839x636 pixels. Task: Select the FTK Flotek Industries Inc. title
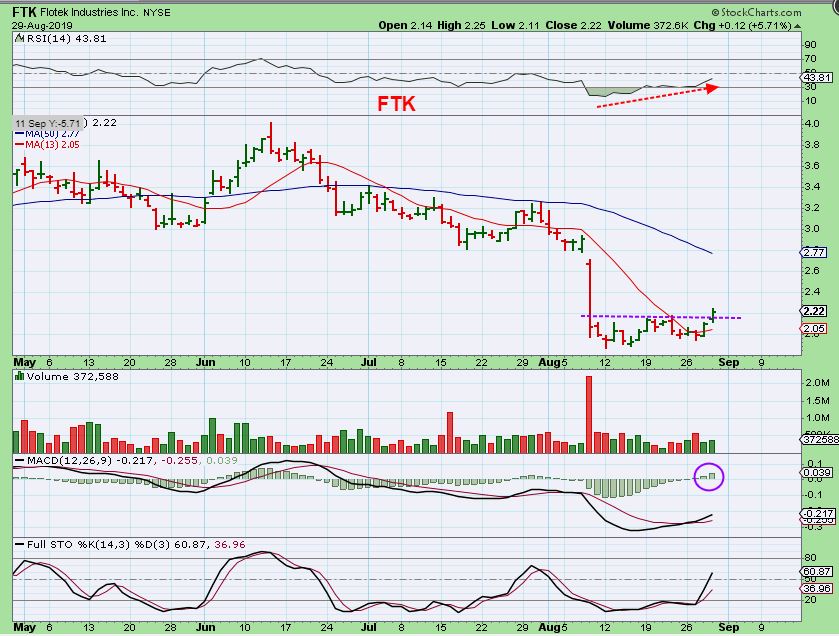click(x=74, y=12)
